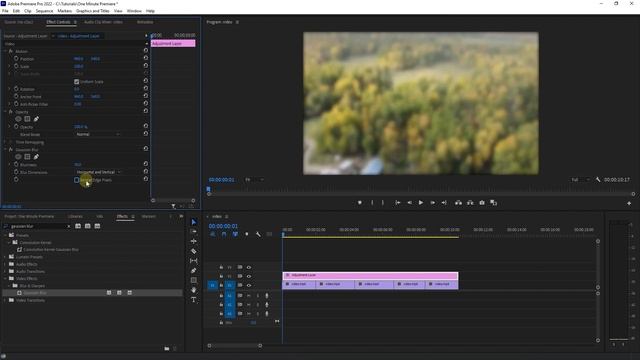
Task: Open the Window menu
Action: click(134, 11)
